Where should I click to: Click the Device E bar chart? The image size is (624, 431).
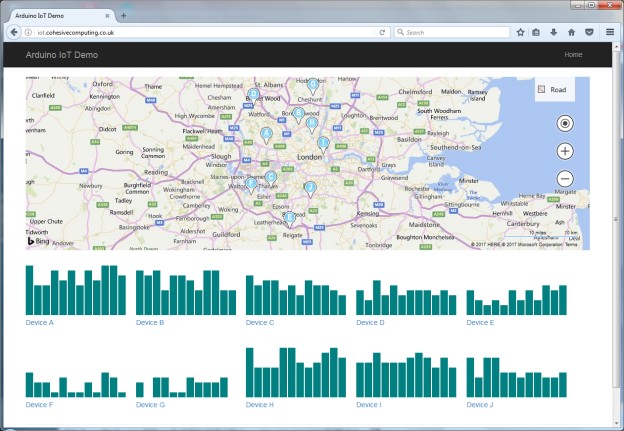click(517, 300)
